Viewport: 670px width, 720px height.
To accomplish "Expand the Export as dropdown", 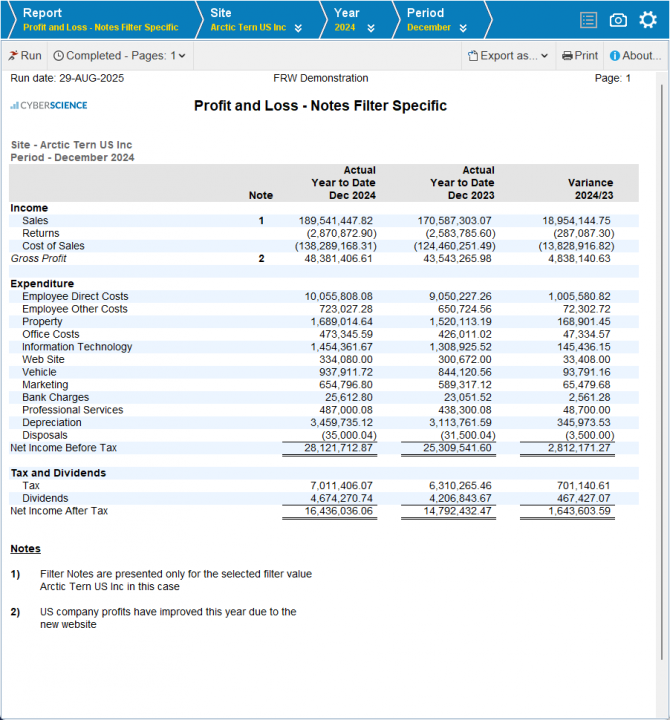I will click(x=509, y=56).
